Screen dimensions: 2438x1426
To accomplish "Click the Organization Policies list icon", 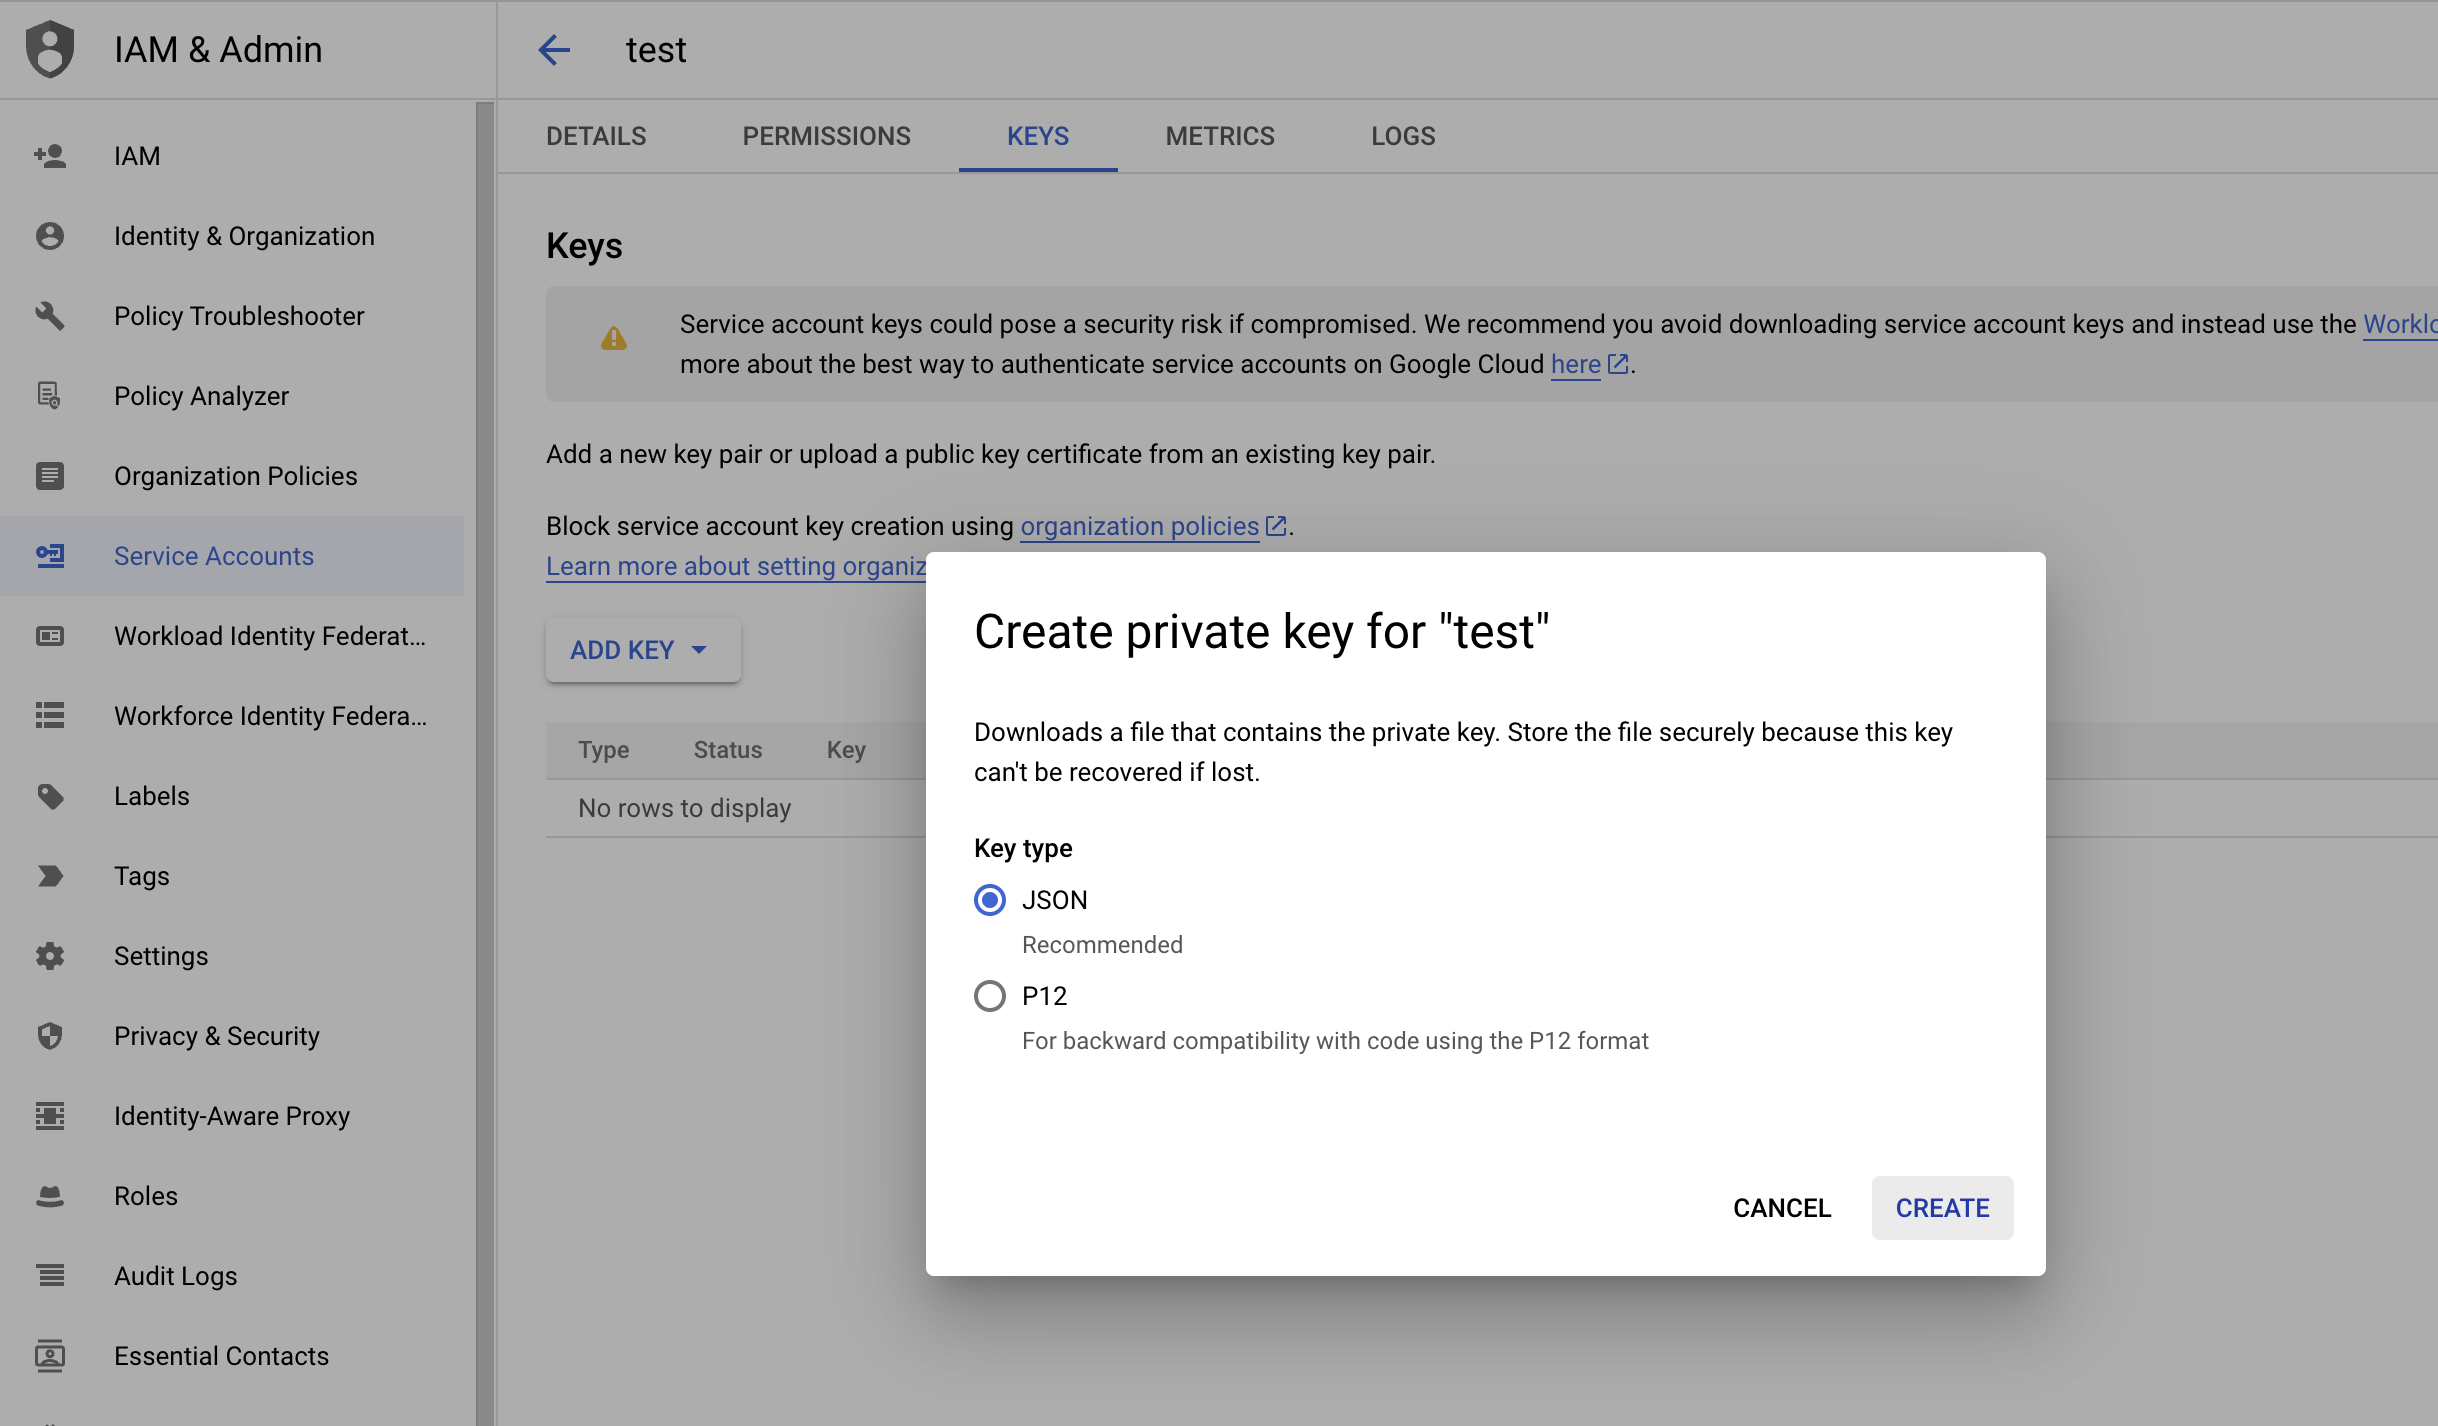I will [50, 476].
